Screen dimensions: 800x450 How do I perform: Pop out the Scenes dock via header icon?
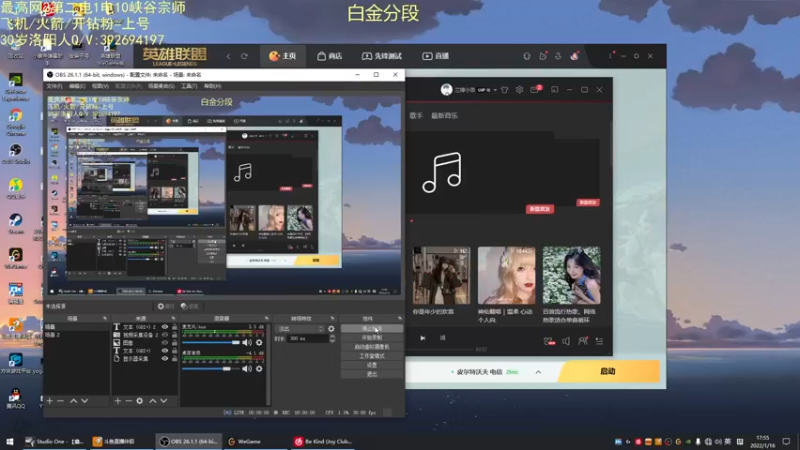(105, 318)
